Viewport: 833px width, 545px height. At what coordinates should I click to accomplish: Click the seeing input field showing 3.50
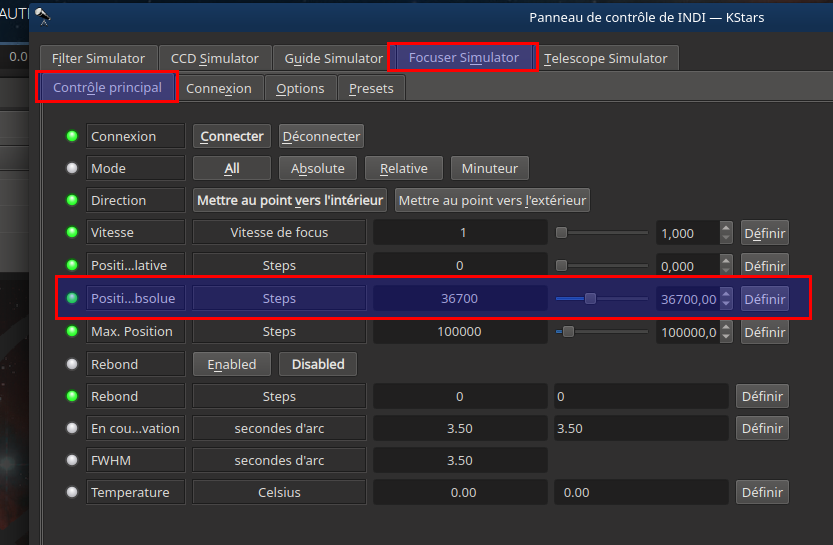tap(641, 428)
